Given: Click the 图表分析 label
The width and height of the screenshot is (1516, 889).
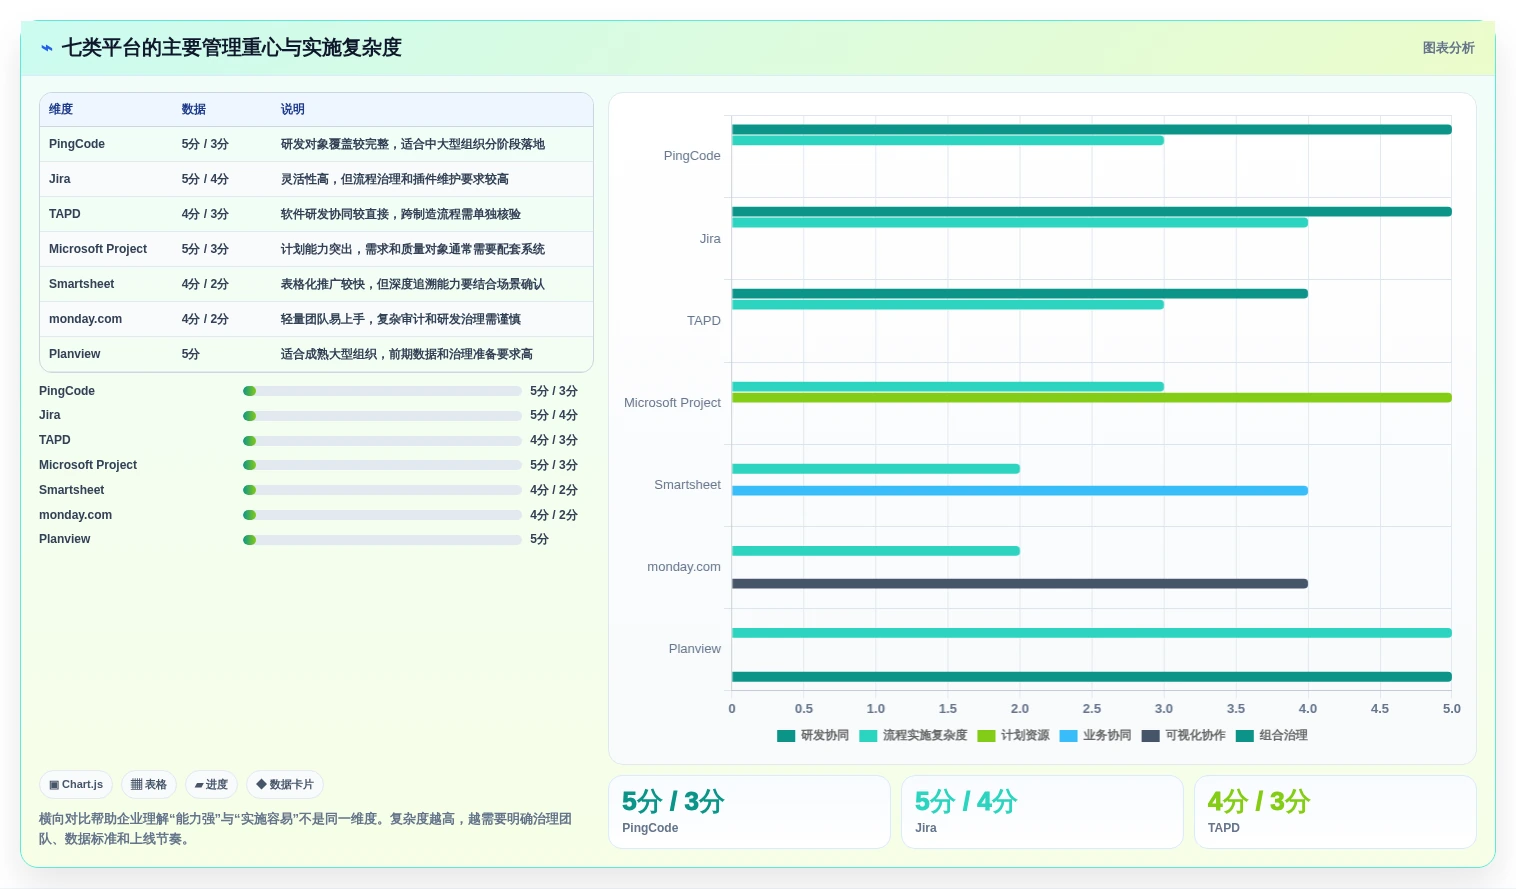Looking at the screenshot, I should 1448,48.
